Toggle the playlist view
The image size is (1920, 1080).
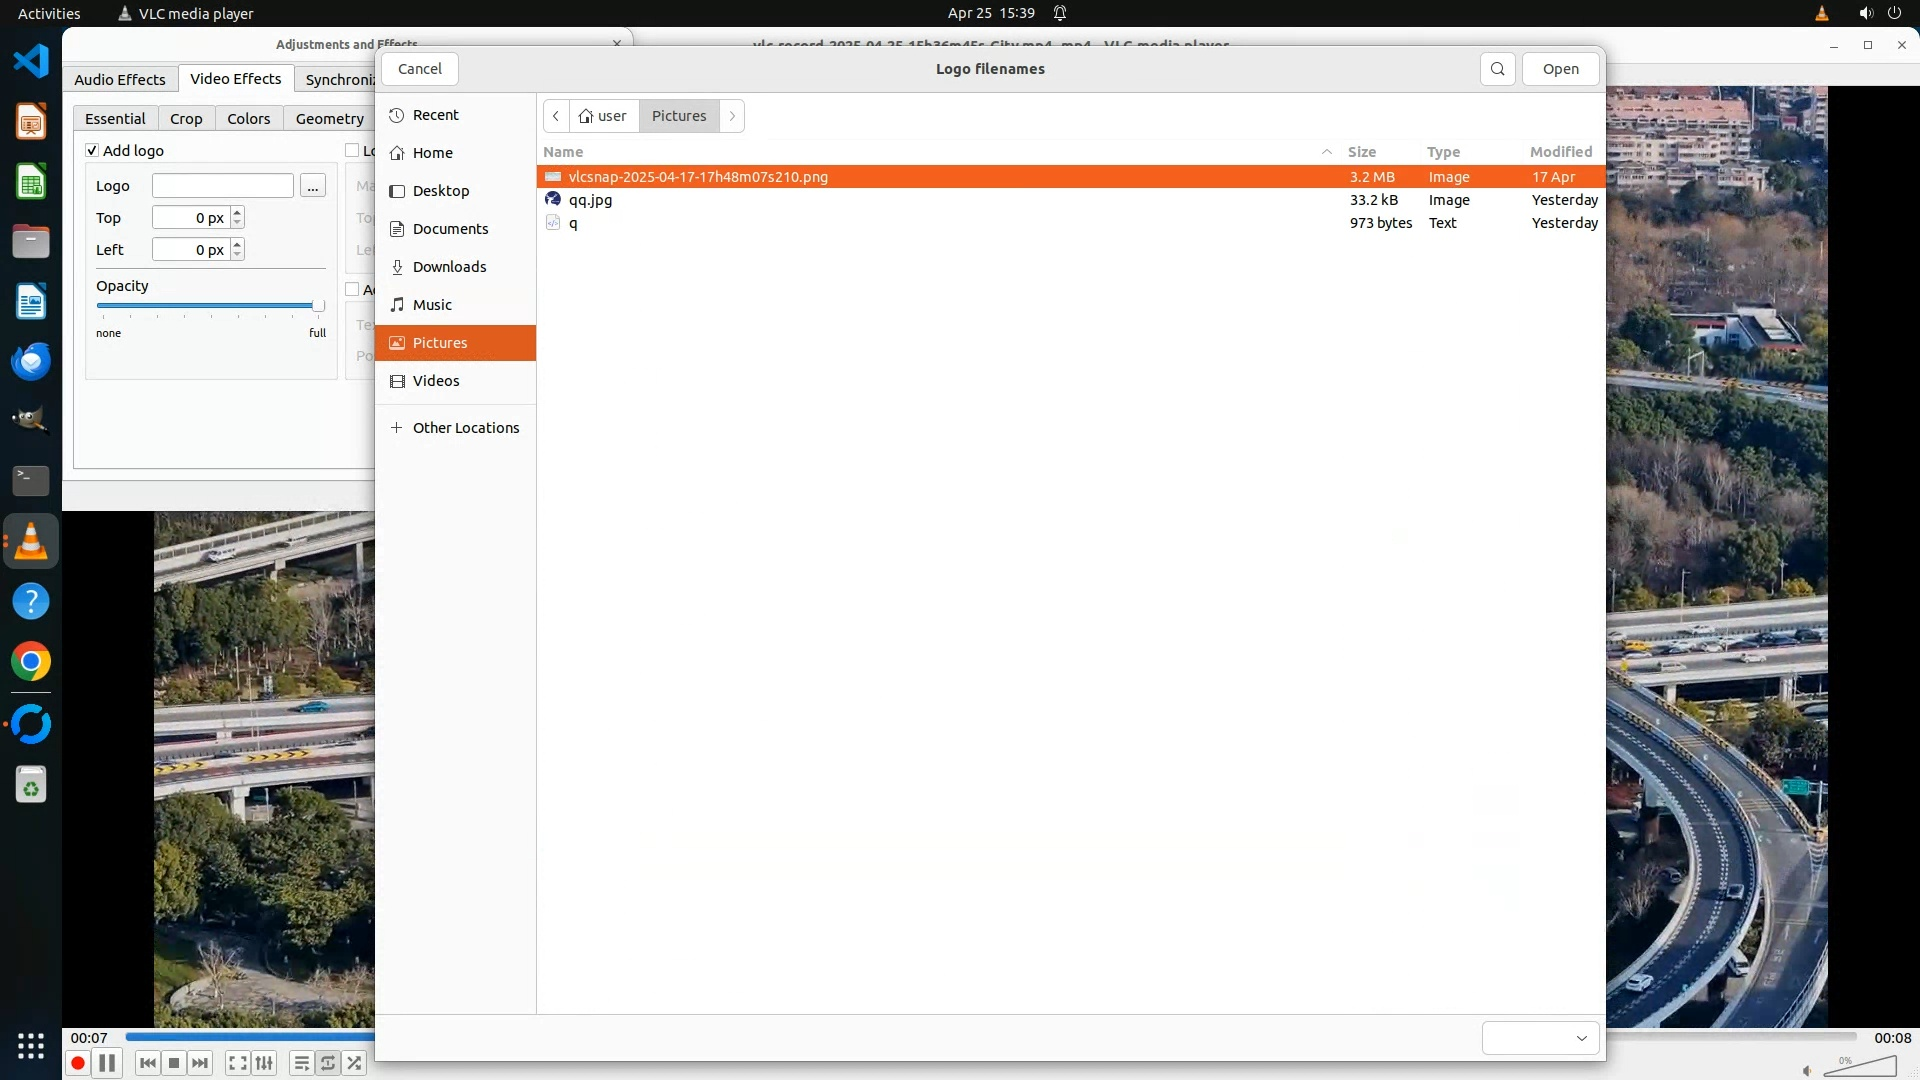[301, 1063]
